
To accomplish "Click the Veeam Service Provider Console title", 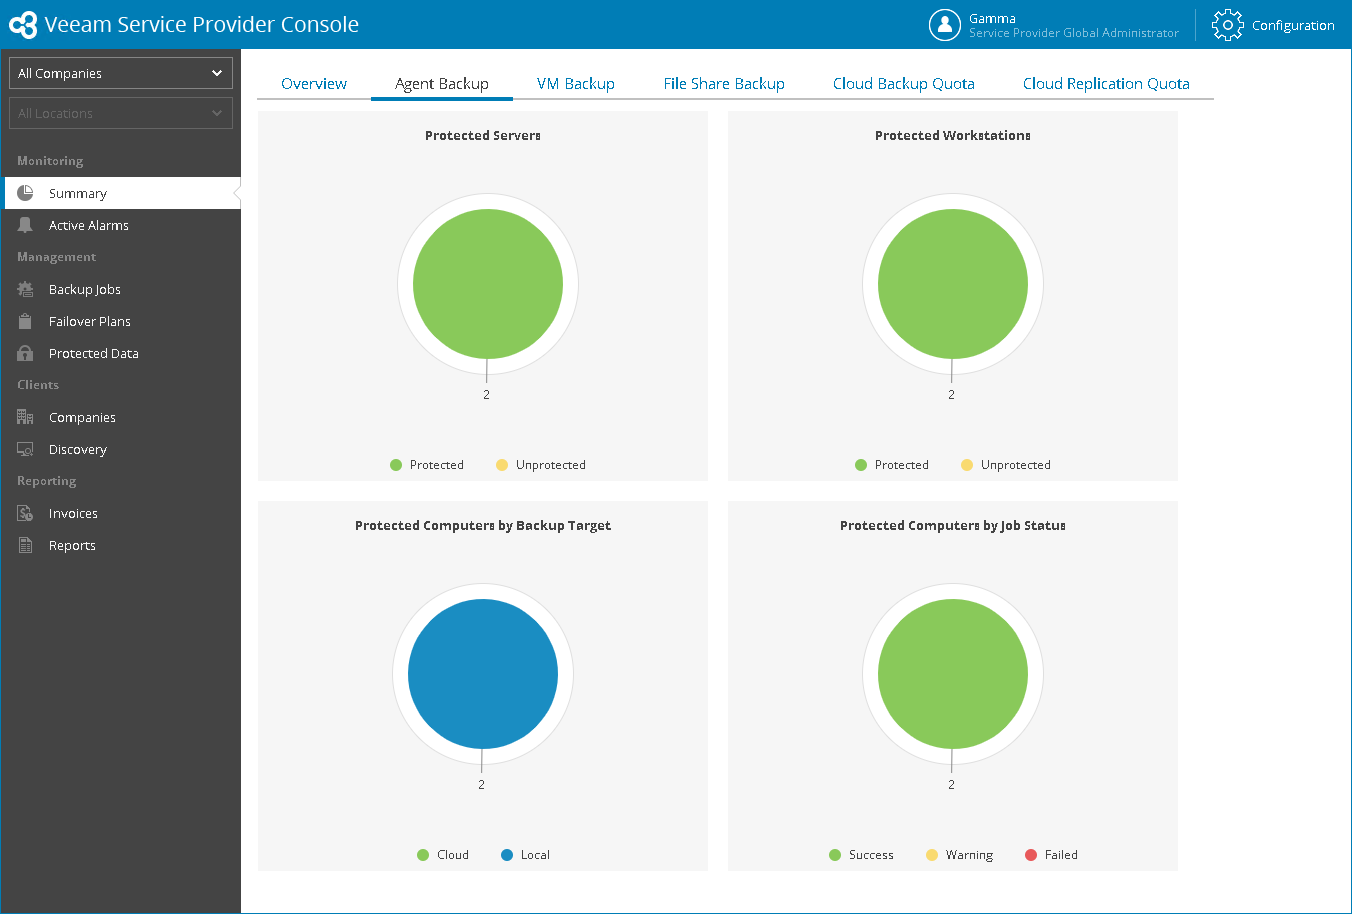I will [202, 25].
